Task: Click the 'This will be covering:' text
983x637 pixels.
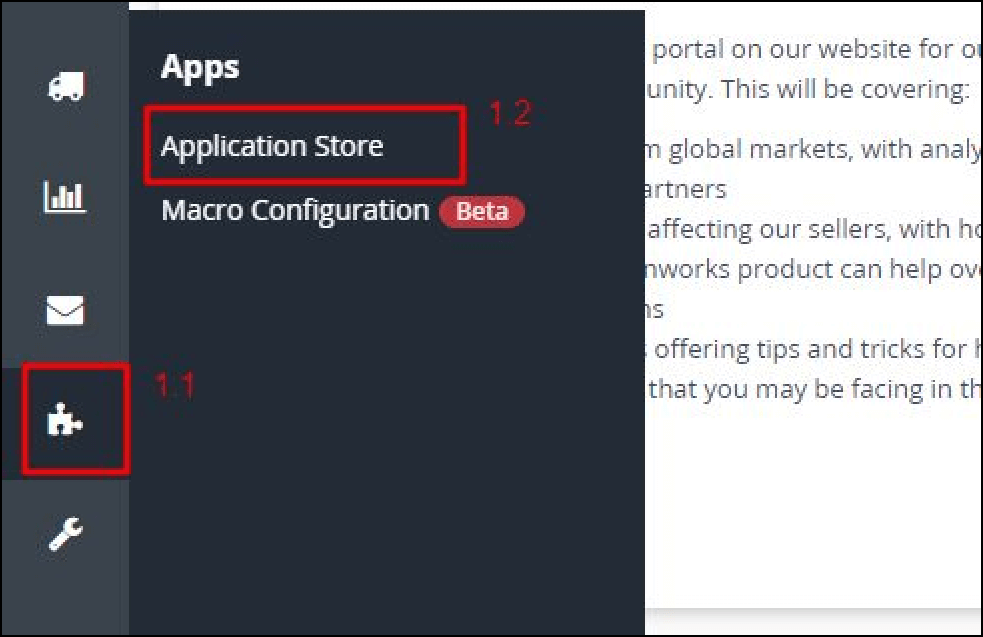Action: point(845,89)
